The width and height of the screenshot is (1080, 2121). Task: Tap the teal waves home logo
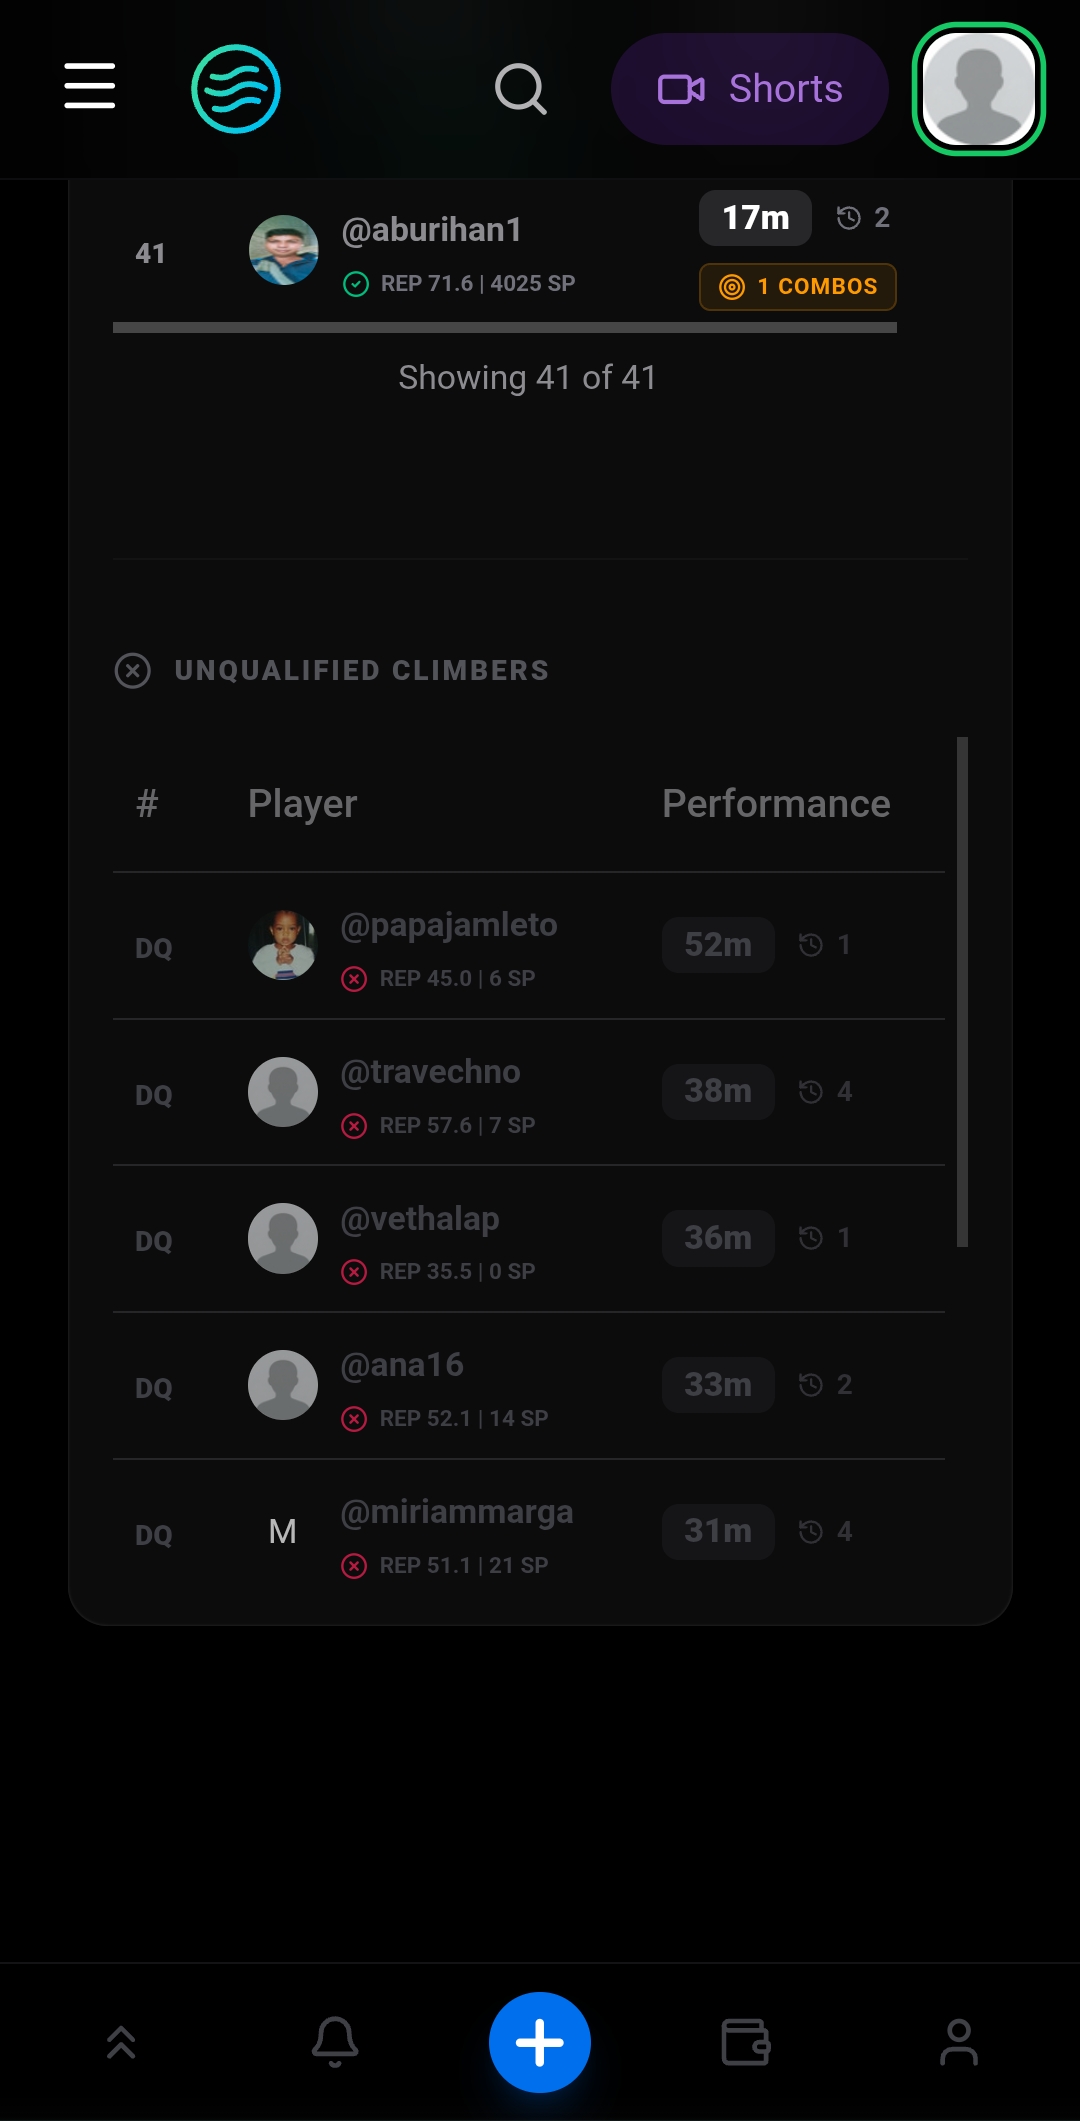click(236, 89)
